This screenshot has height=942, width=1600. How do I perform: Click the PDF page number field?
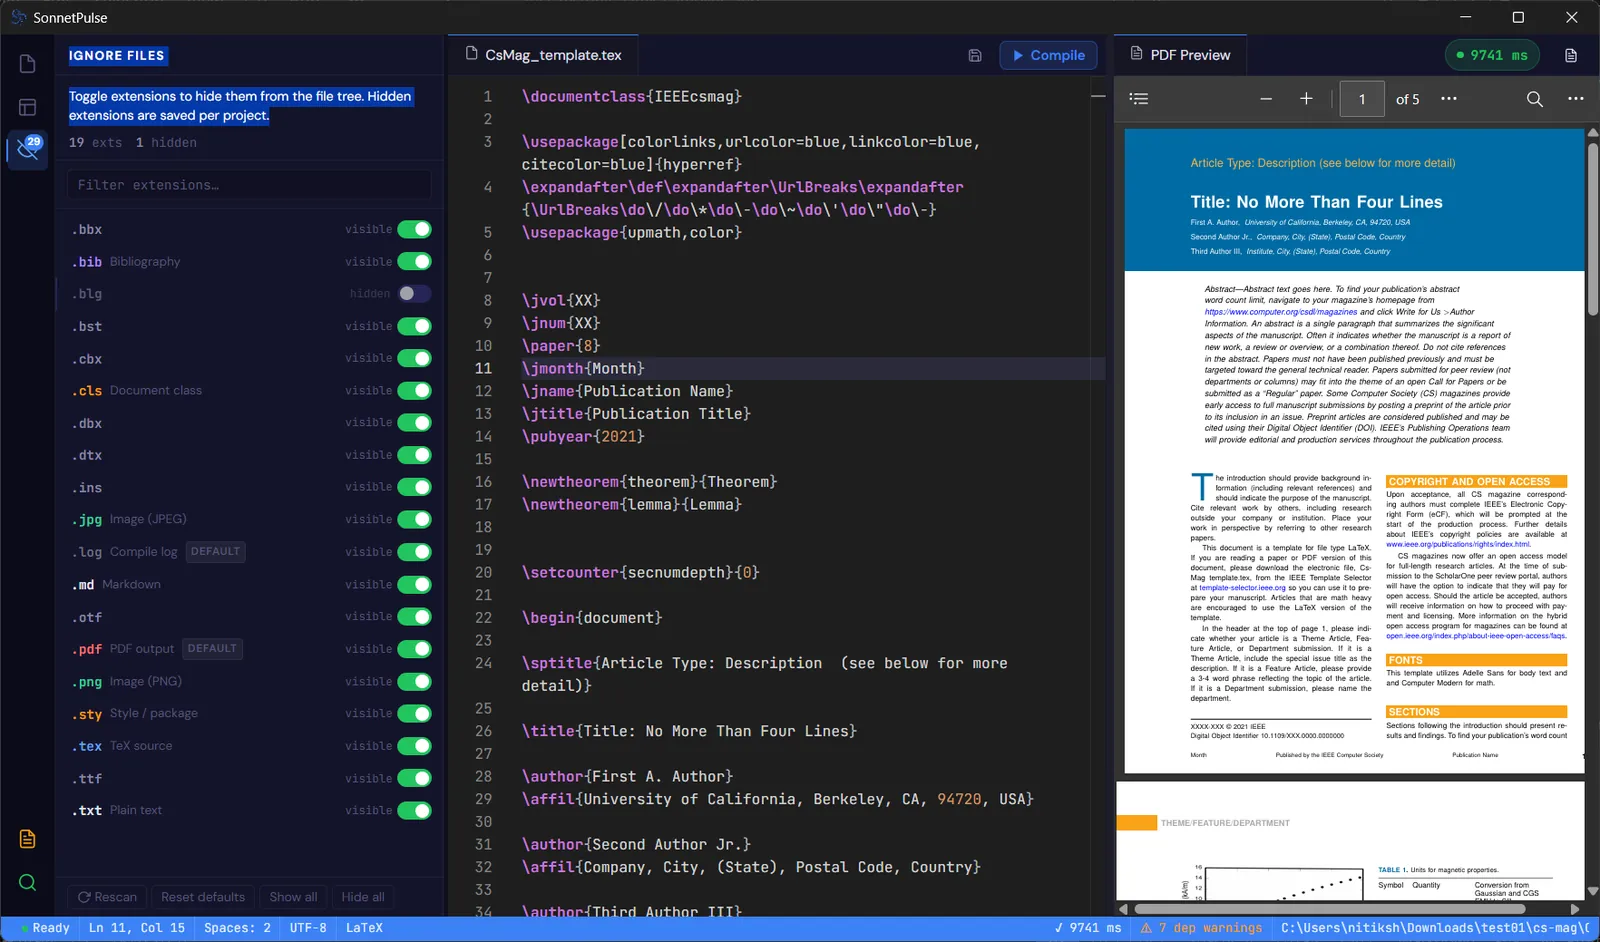pos(1362,99)
